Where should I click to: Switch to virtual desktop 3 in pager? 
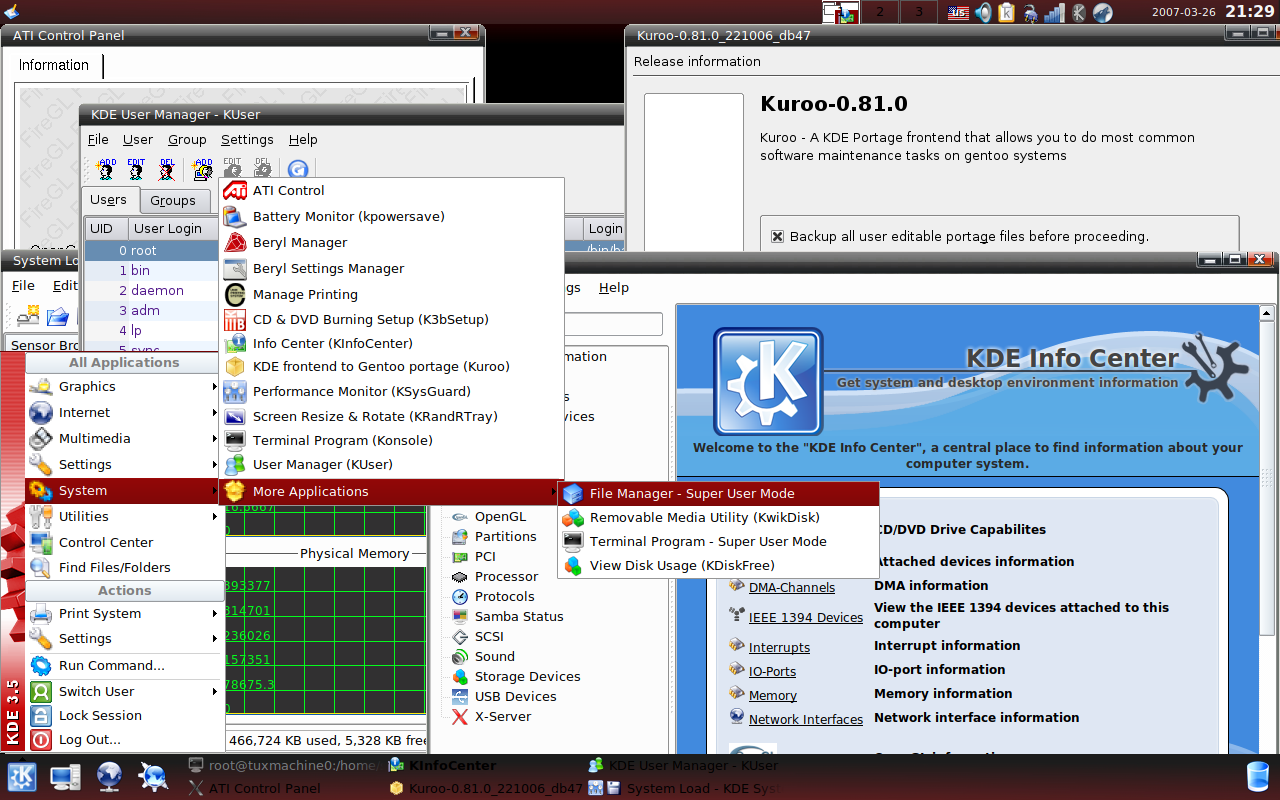click(x=919, y=12)
